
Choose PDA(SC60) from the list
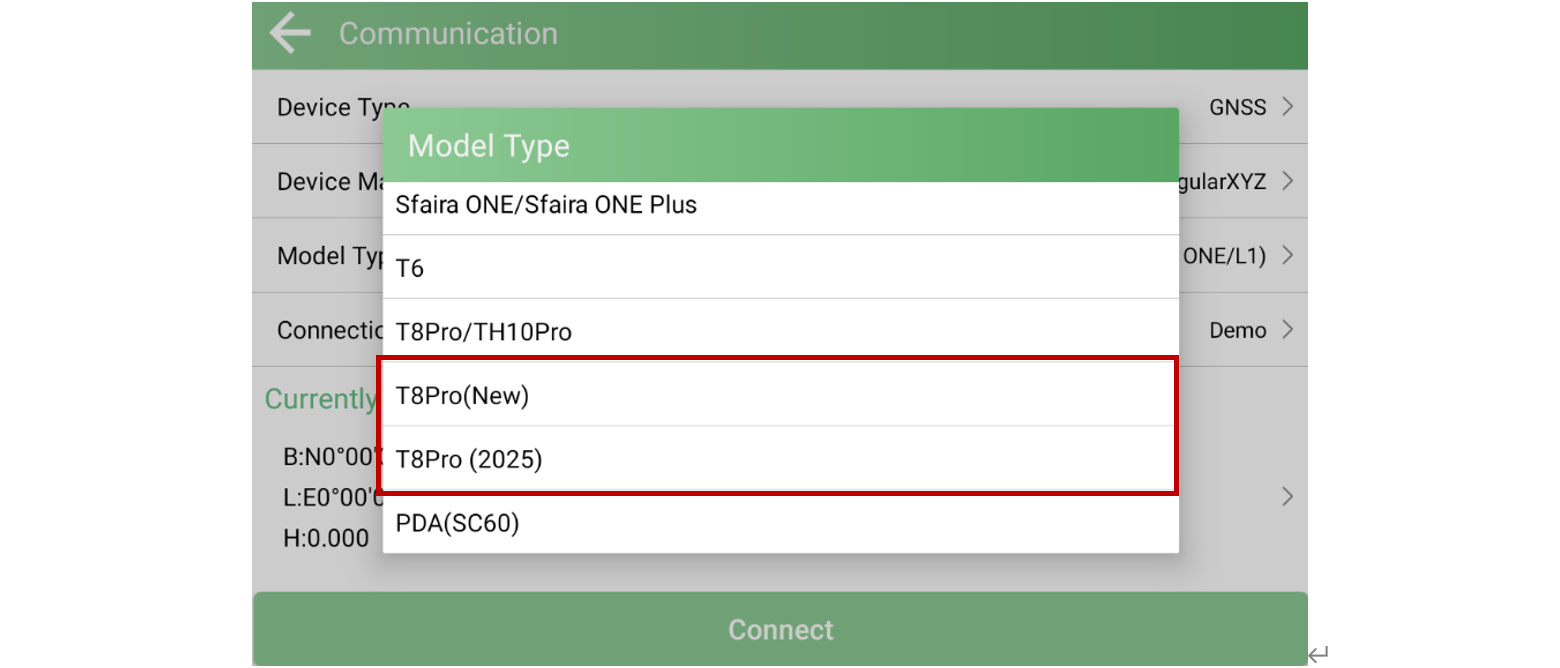pos(458,523)
